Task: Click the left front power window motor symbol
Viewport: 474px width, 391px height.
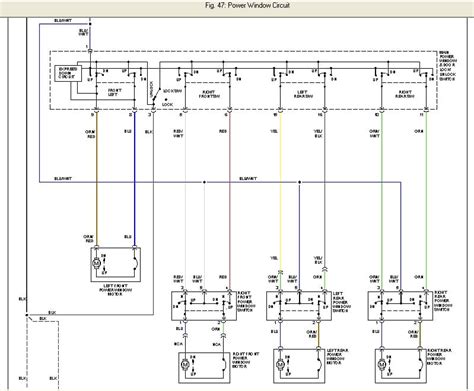Action: coord(96,264)
